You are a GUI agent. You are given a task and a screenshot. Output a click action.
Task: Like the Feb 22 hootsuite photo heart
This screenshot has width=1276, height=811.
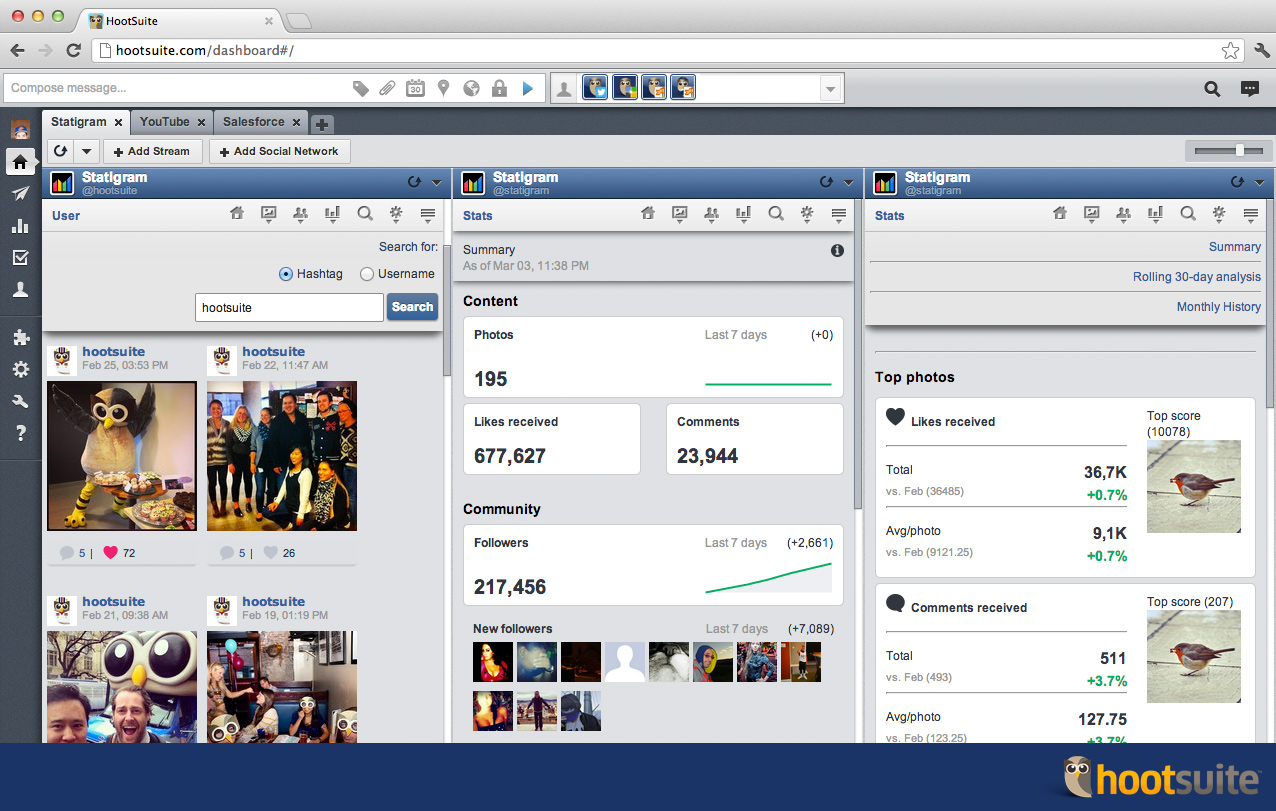click(x=270, y=552)
